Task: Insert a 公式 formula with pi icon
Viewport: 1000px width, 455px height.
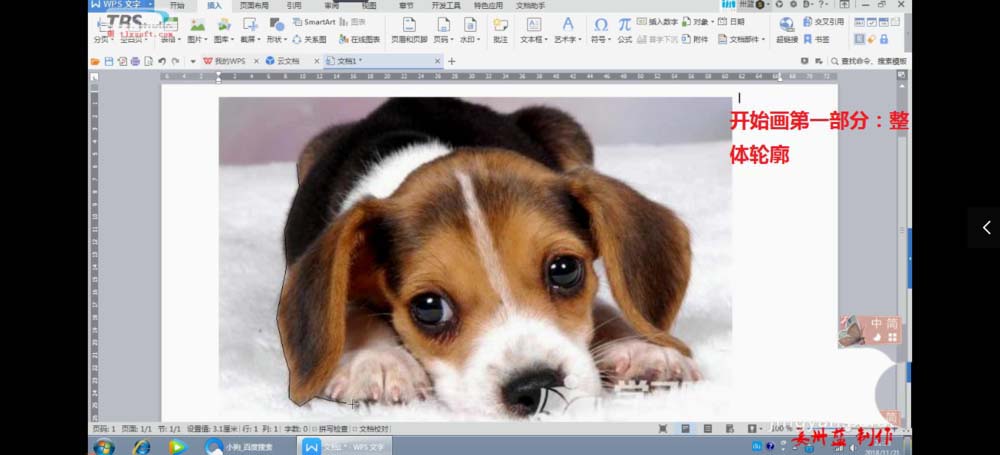Action: pyautogui.click(x=624, y=25)
